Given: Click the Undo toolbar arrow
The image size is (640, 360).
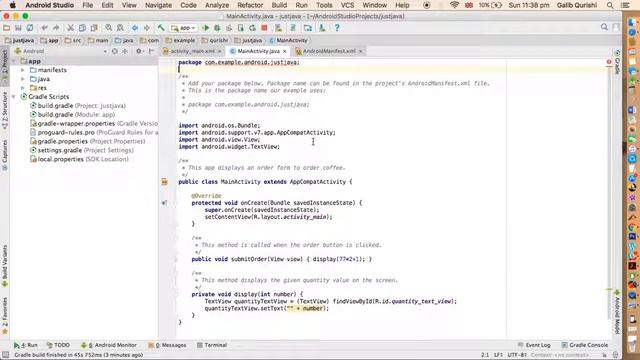Looking at the screenshot, I should tap(44, 28).
